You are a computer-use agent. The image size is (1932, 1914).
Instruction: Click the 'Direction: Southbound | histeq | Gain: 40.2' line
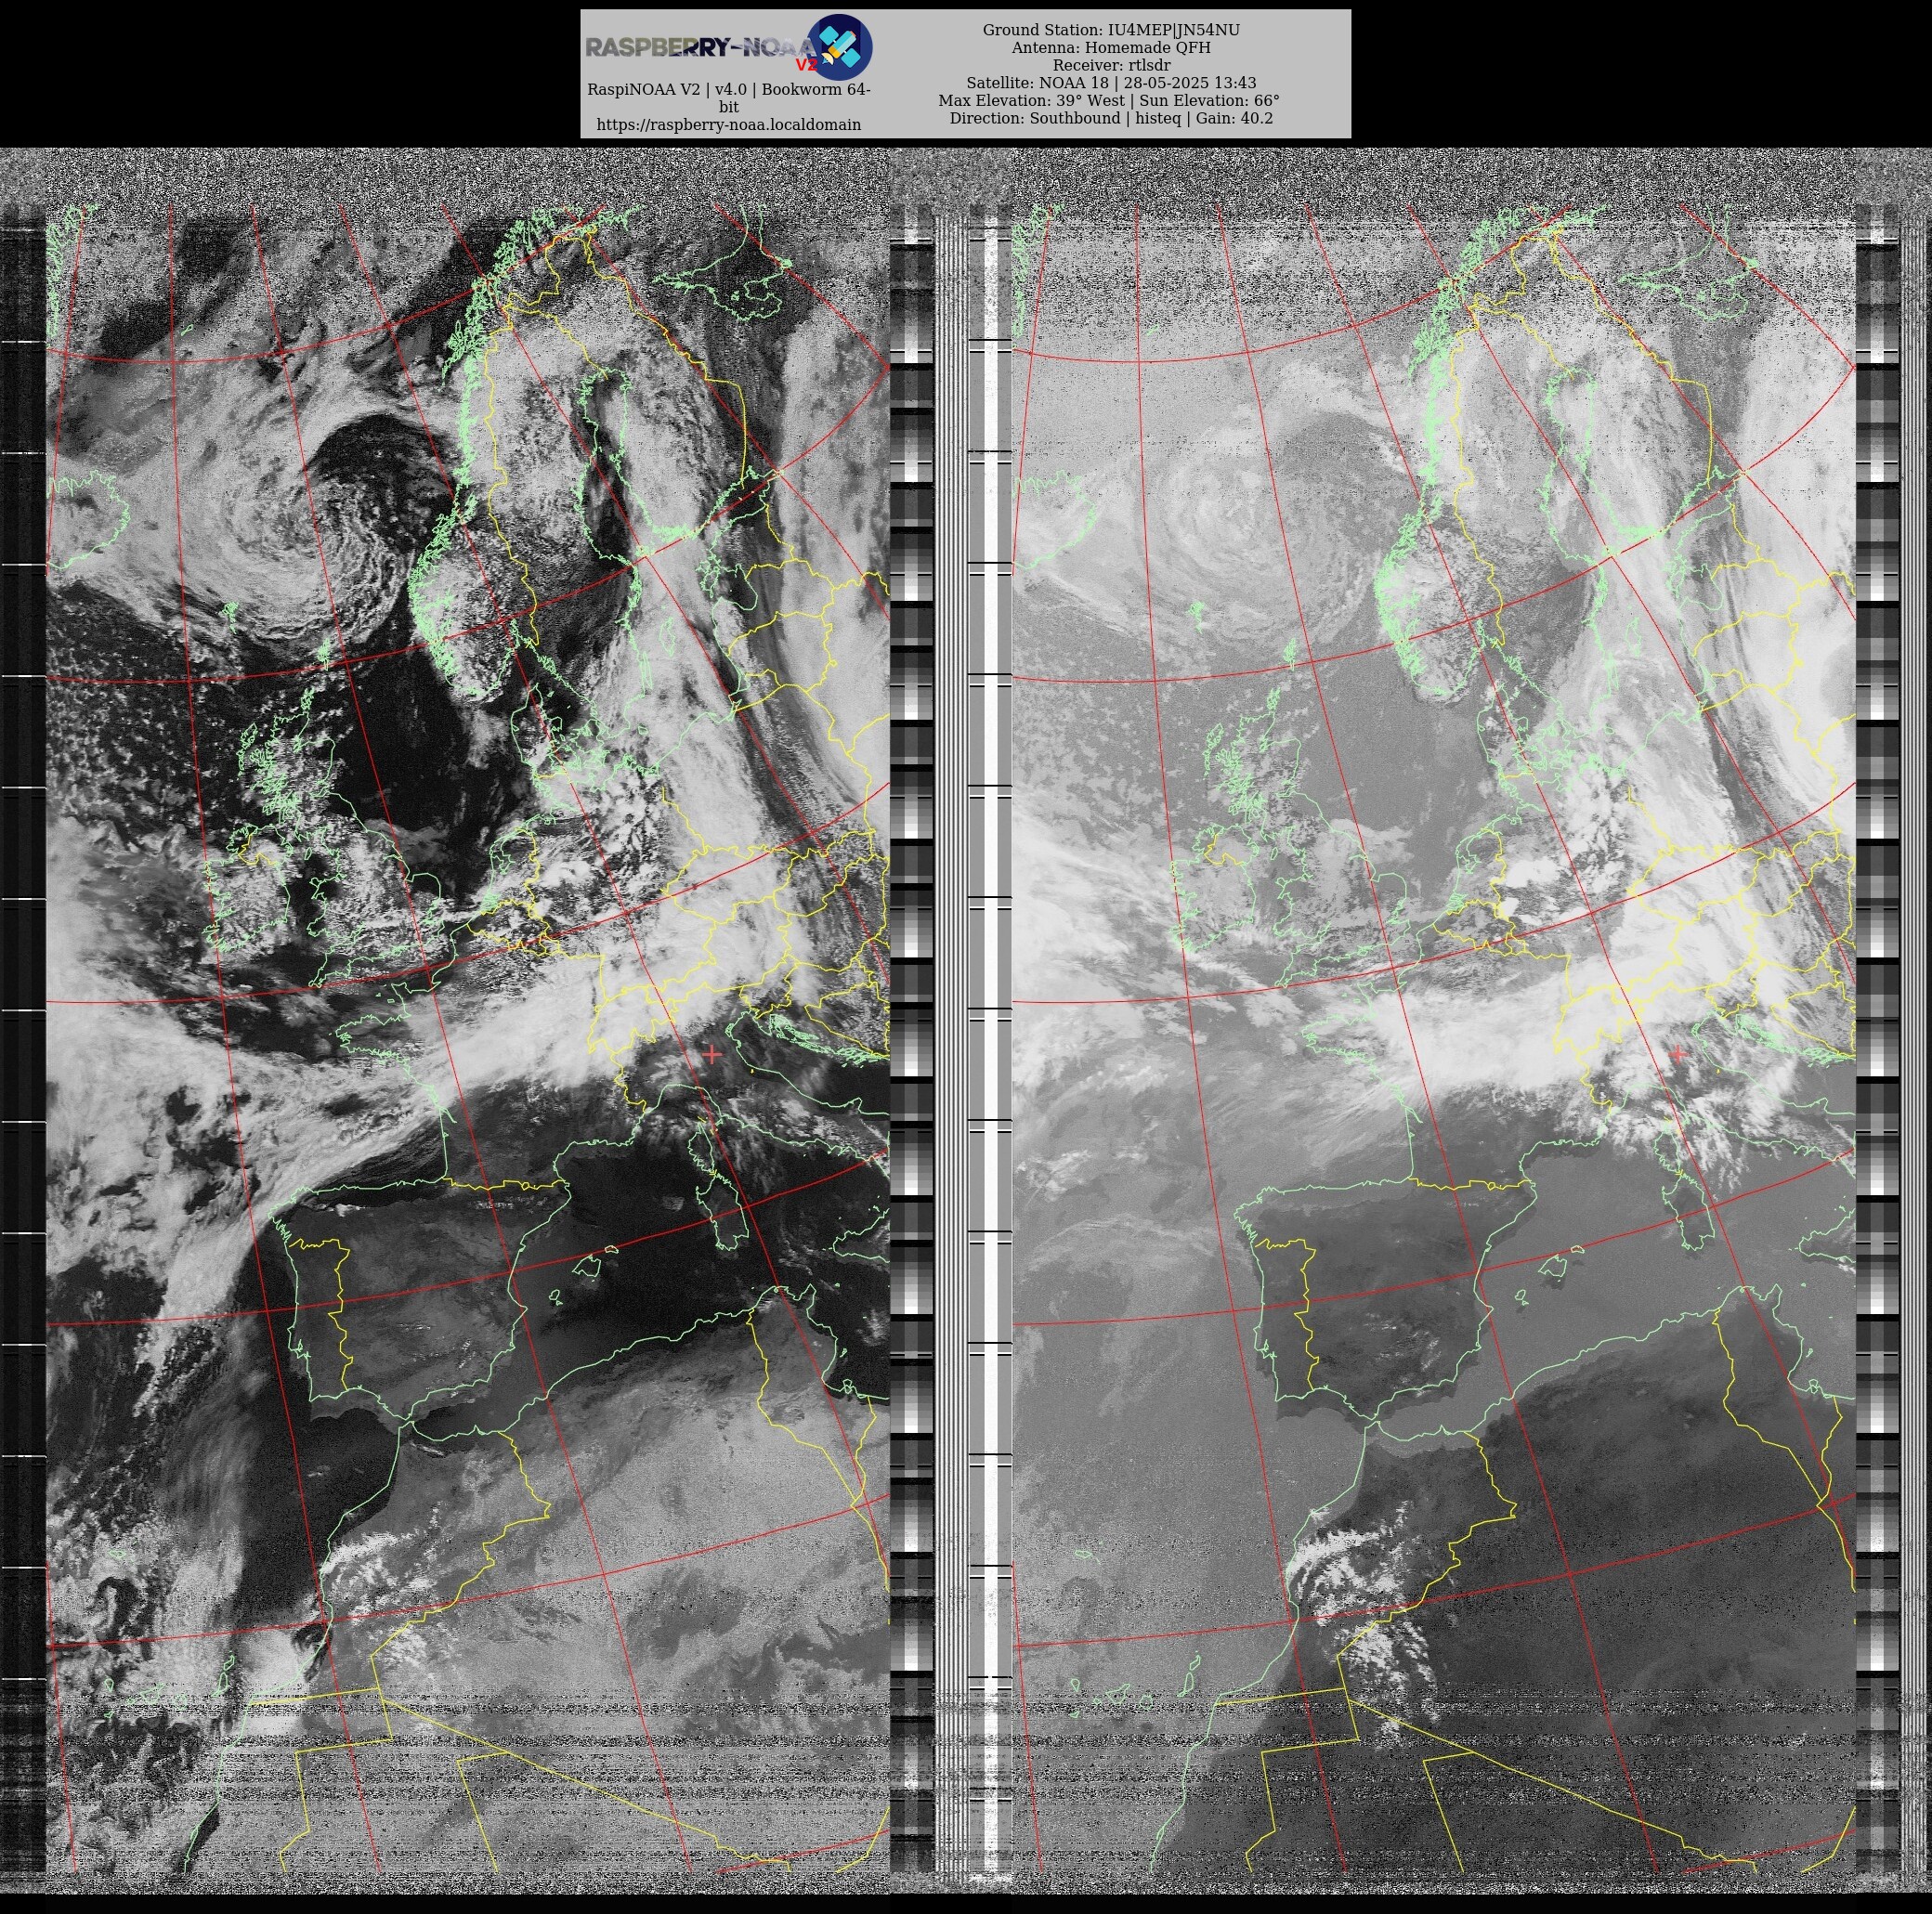pos(1111,118)
